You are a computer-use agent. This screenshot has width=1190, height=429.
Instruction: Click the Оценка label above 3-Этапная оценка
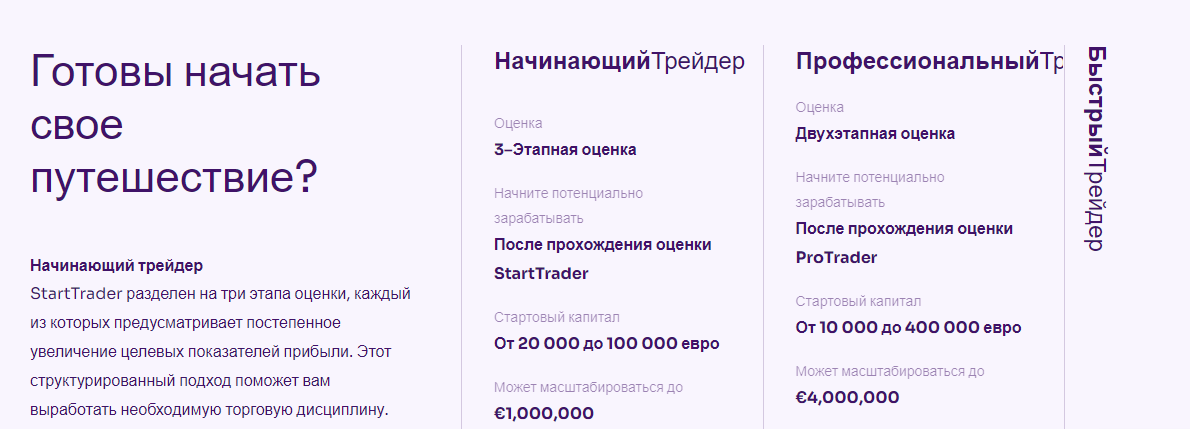[518, 124]
